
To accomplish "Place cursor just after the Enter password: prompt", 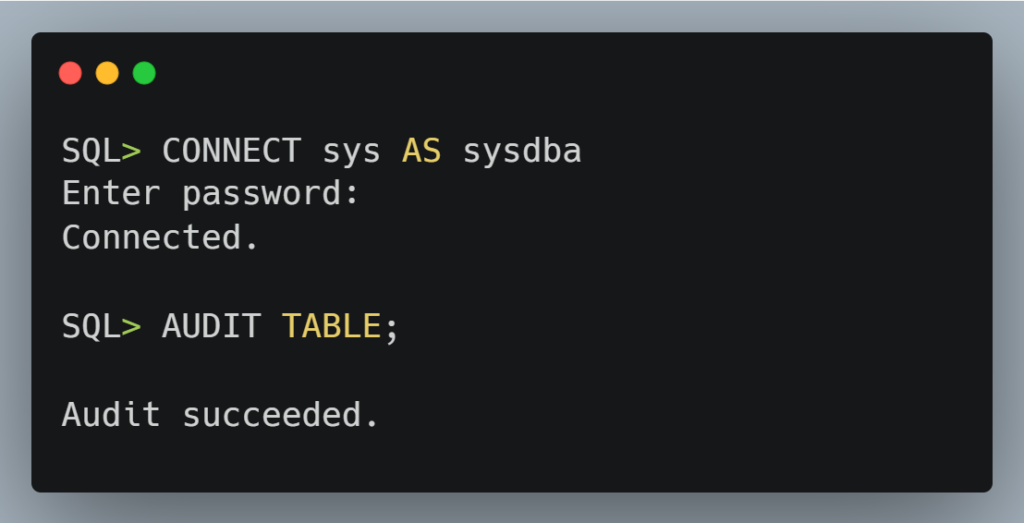I will coord(364,194).
